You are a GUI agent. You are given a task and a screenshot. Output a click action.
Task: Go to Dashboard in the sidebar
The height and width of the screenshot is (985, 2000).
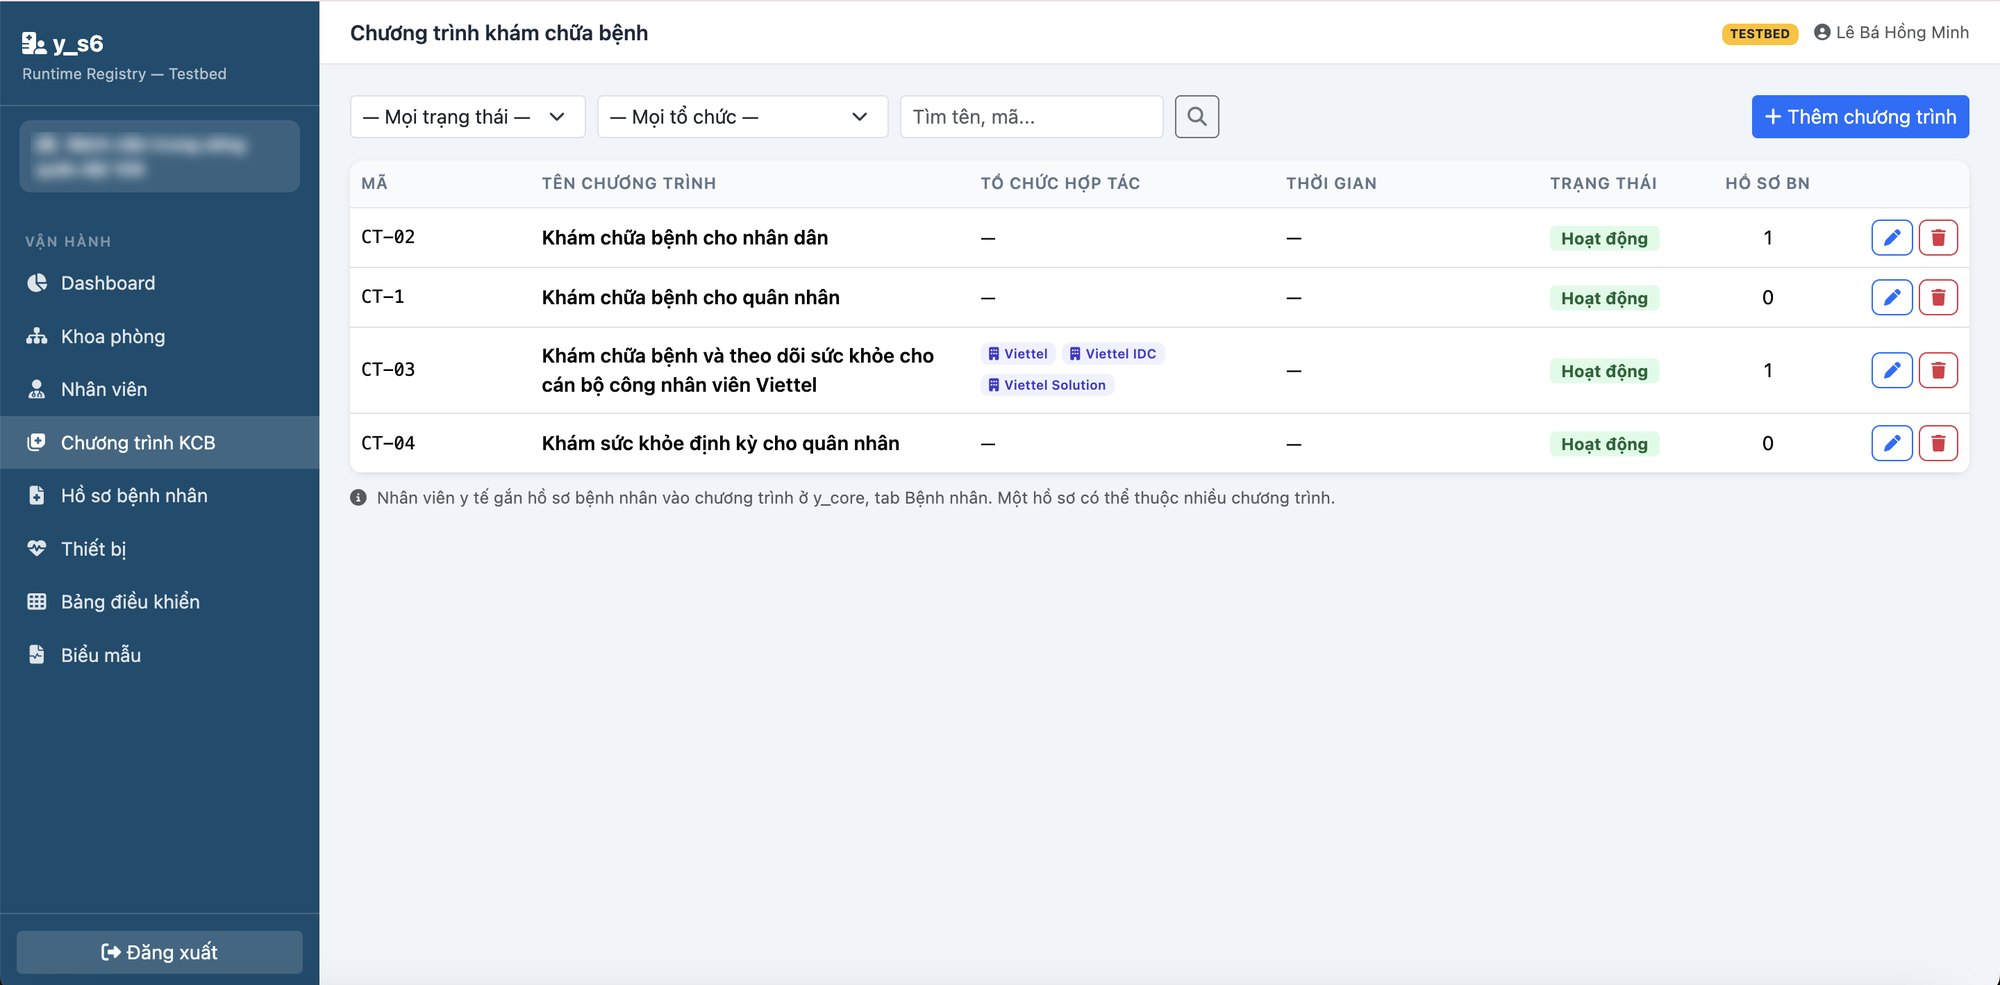pyautogui.click(x=160, y=283)
